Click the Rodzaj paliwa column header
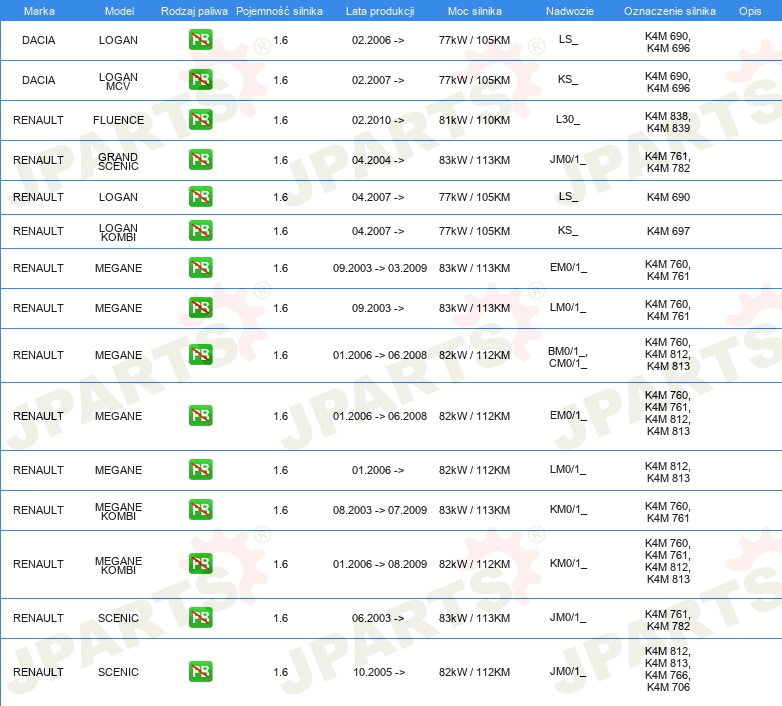The width and height of the screenshot is (782, 706). tap(194, 11)
